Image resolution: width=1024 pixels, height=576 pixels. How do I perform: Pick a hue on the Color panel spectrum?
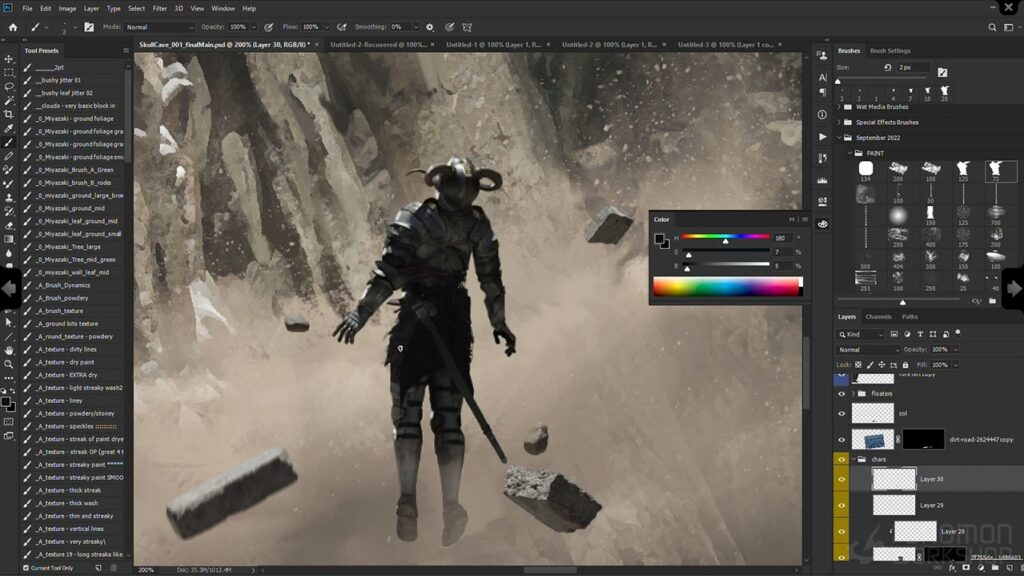[726, 287]
